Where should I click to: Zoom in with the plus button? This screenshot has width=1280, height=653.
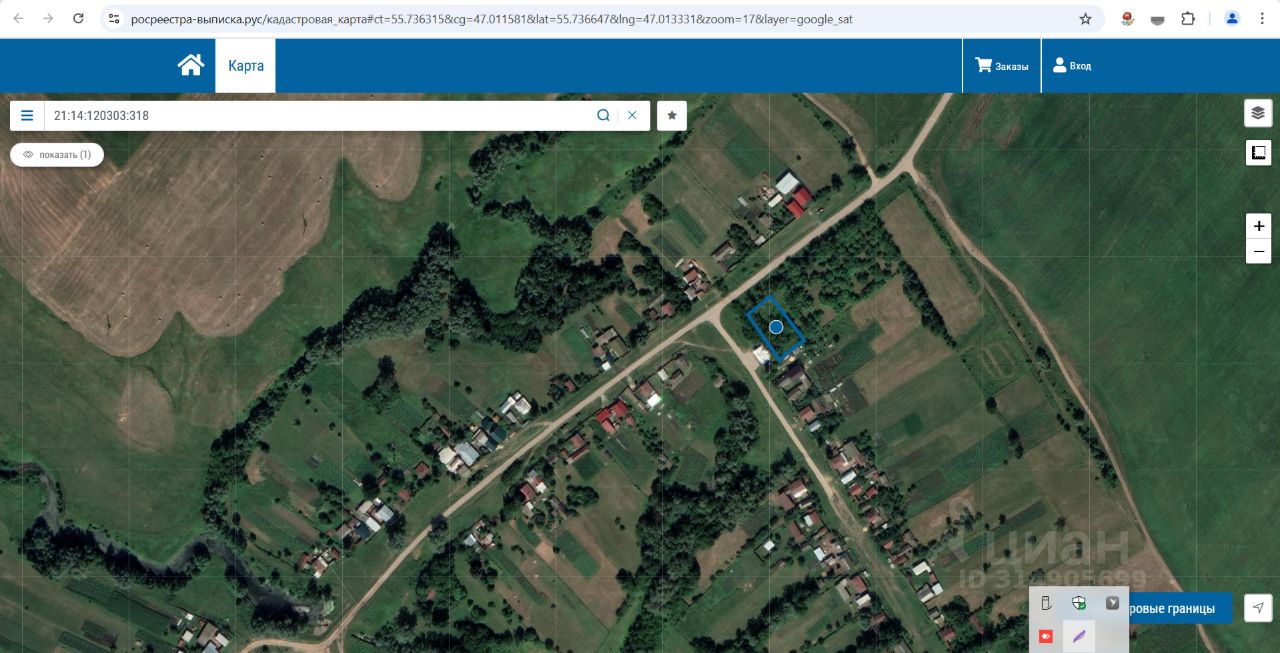tap(1258, 225)
